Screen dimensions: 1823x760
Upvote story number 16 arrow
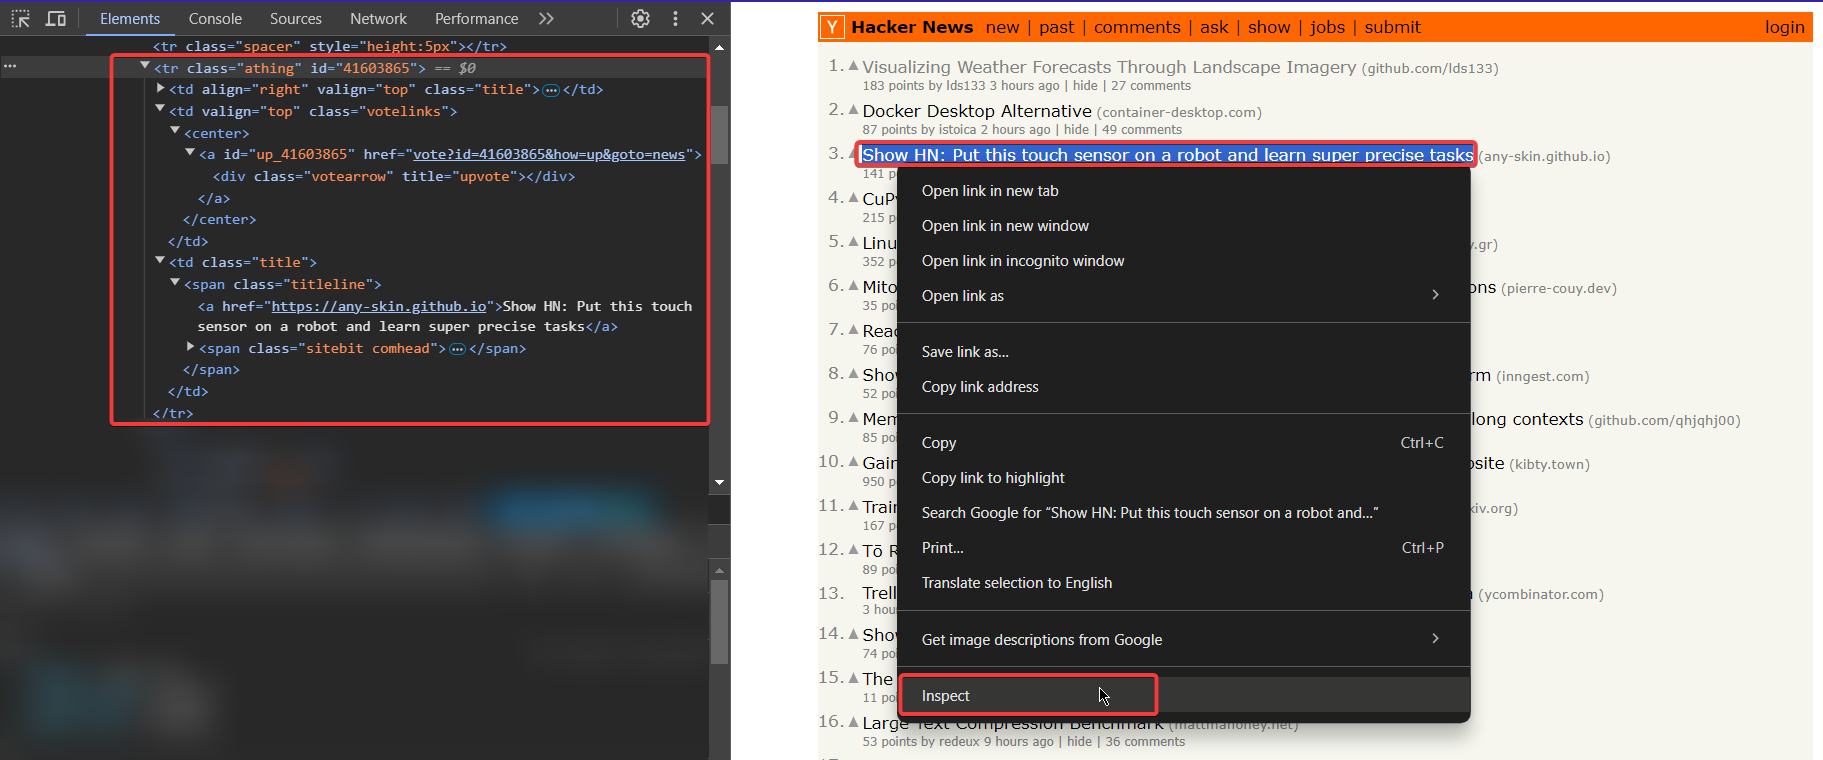click(853, 722)
